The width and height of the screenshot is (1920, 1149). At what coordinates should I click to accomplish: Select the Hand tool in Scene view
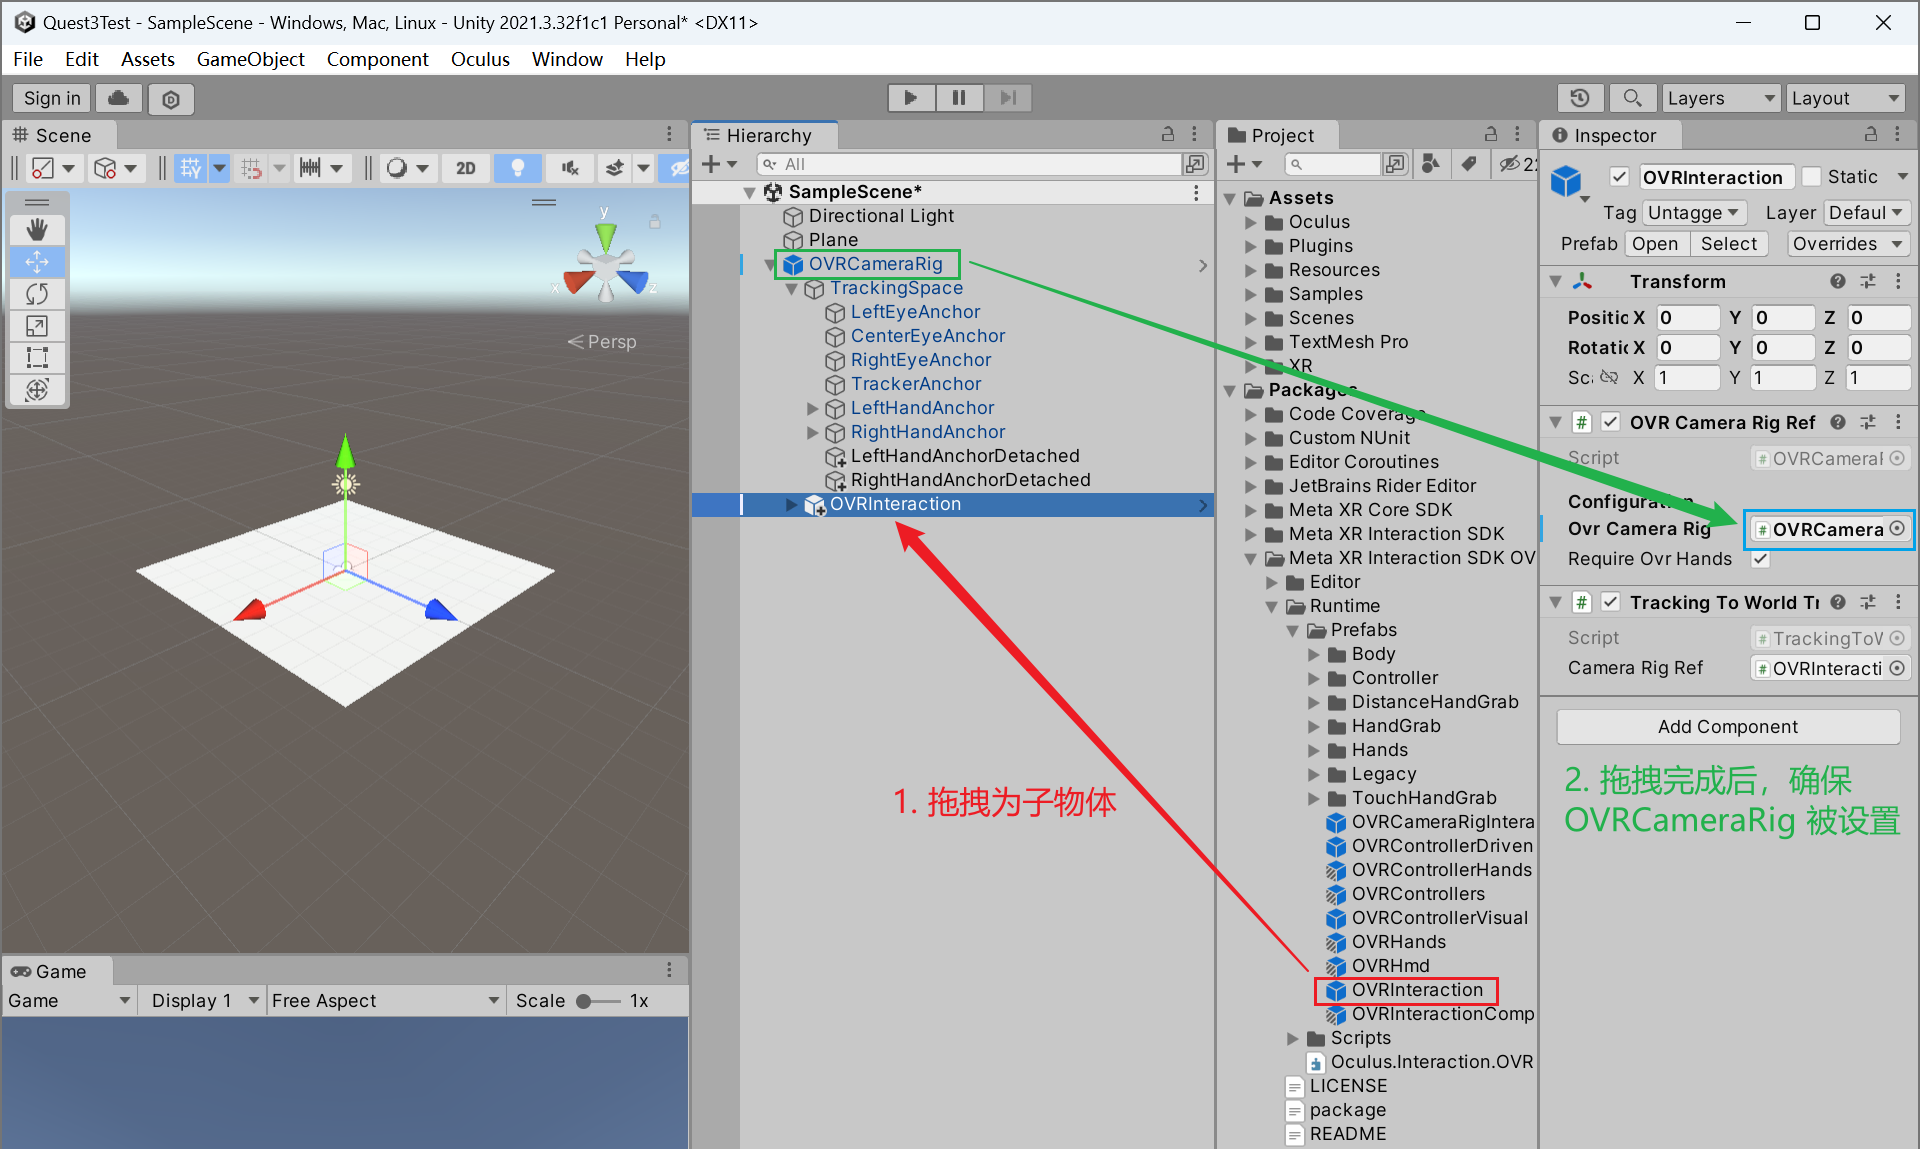click(x=37, y=230)
